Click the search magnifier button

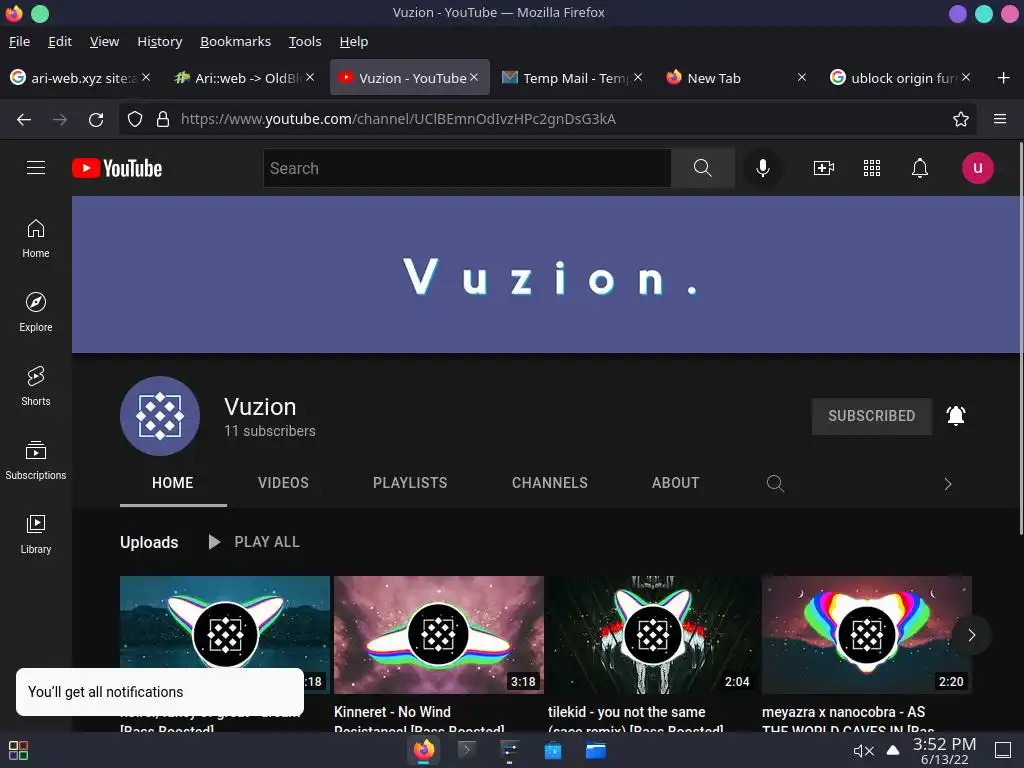click(x=703, y=168)
